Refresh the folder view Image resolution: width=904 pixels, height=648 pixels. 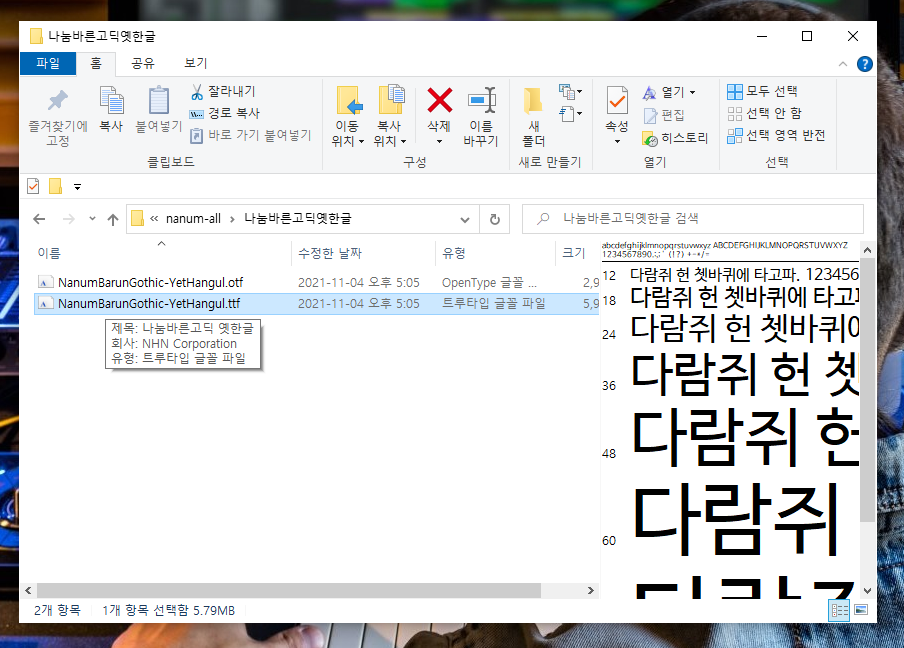pos(495,220)
